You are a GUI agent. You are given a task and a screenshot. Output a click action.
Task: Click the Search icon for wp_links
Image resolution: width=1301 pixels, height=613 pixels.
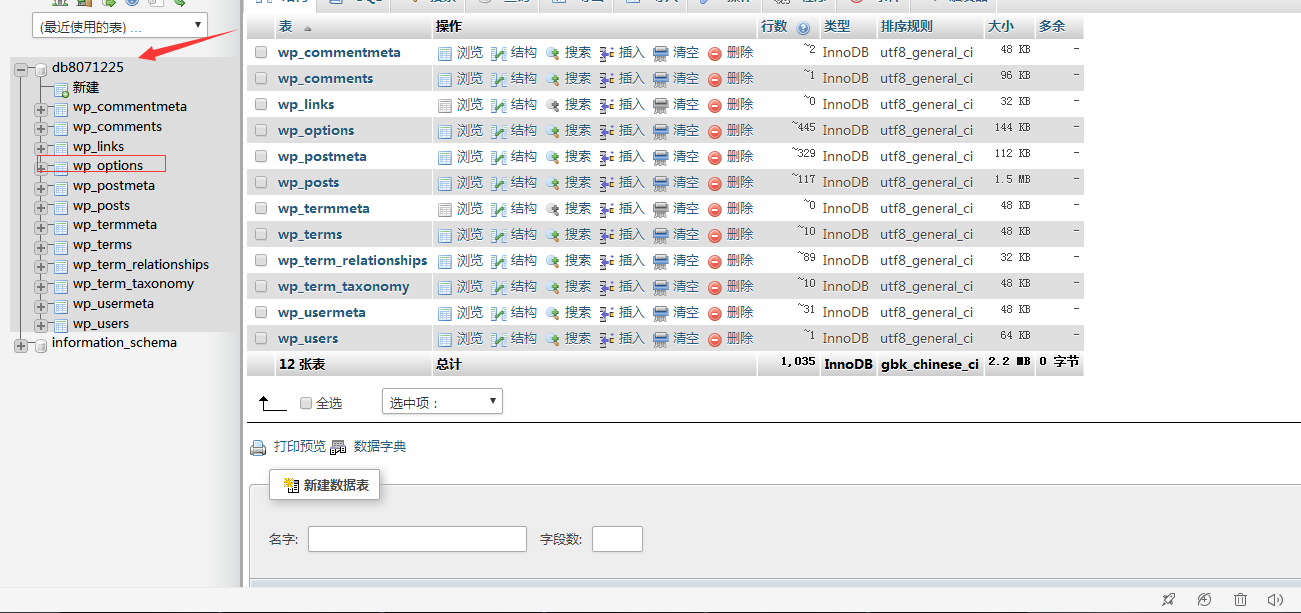tap(553, 105)
